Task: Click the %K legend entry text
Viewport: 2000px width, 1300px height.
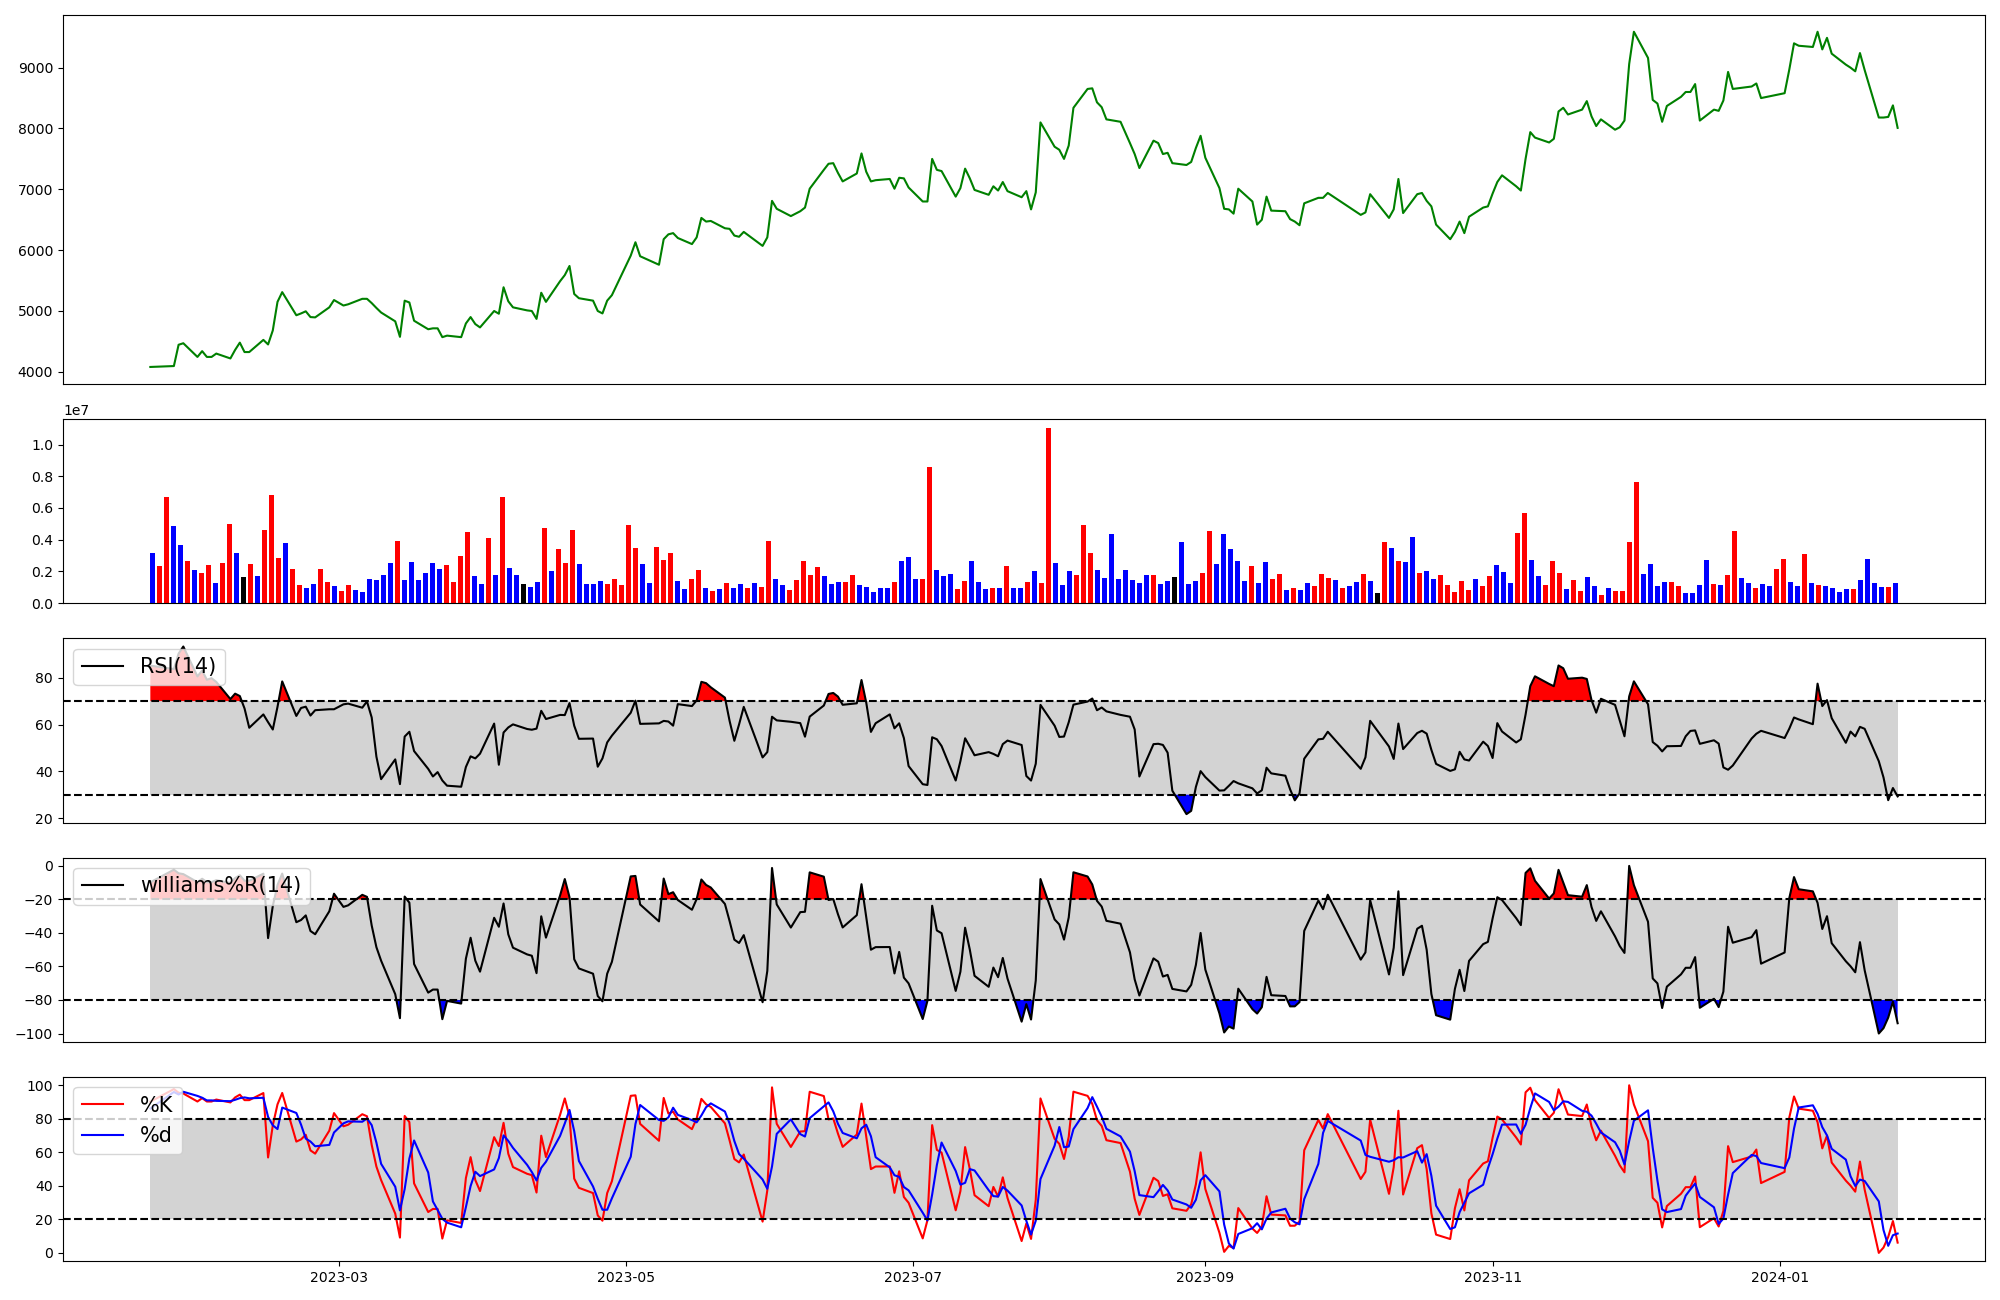Action: 156,1105
